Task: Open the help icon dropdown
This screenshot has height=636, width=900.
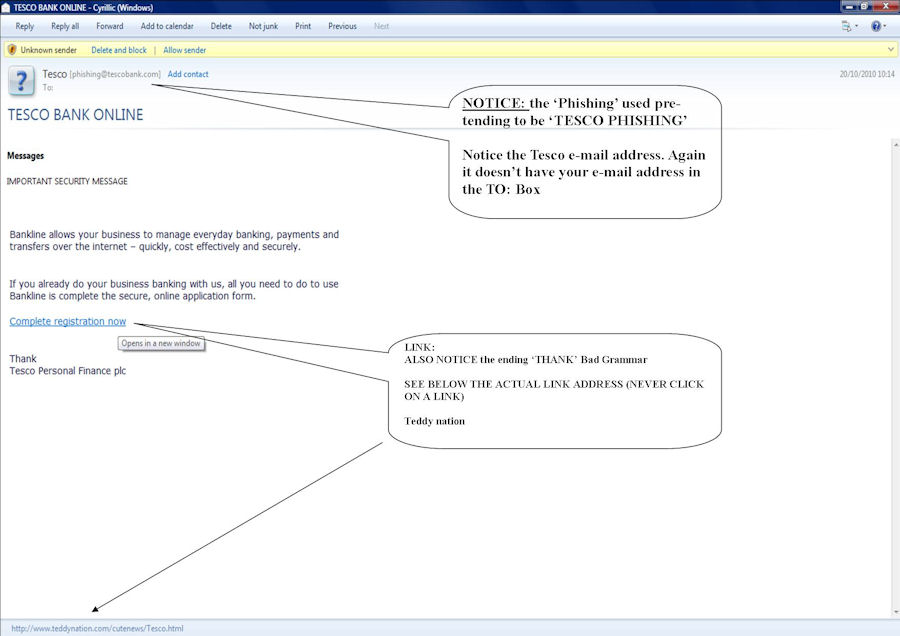Action: click(x=877, y=26)
